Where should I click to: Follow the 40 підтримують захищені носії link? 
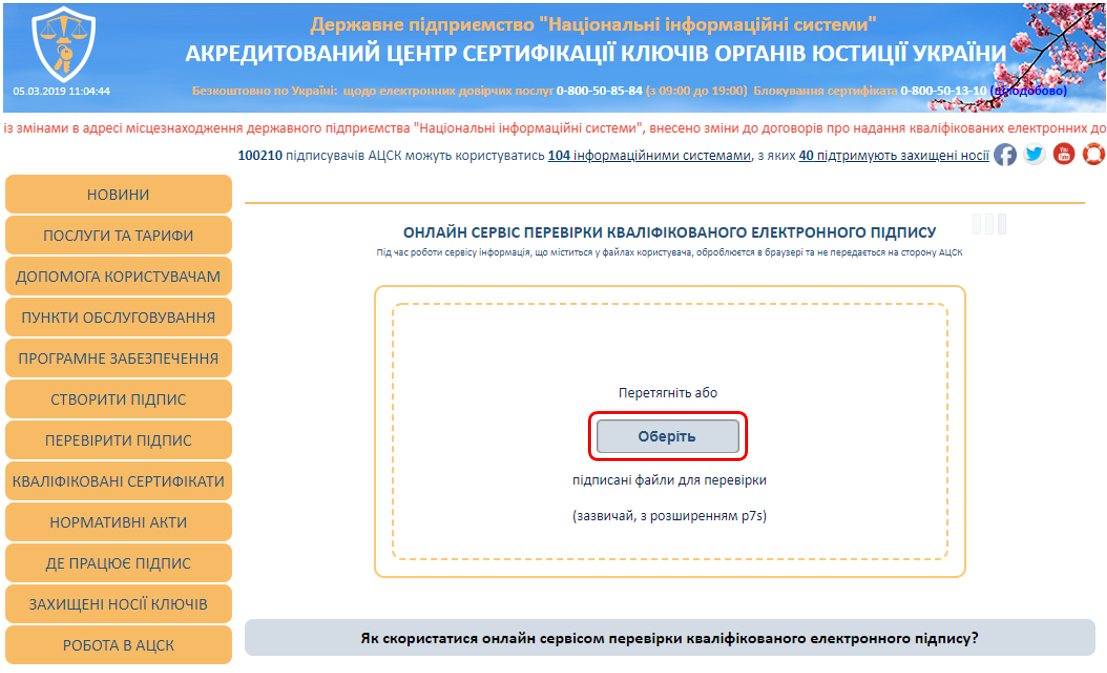tap(894, 156)
